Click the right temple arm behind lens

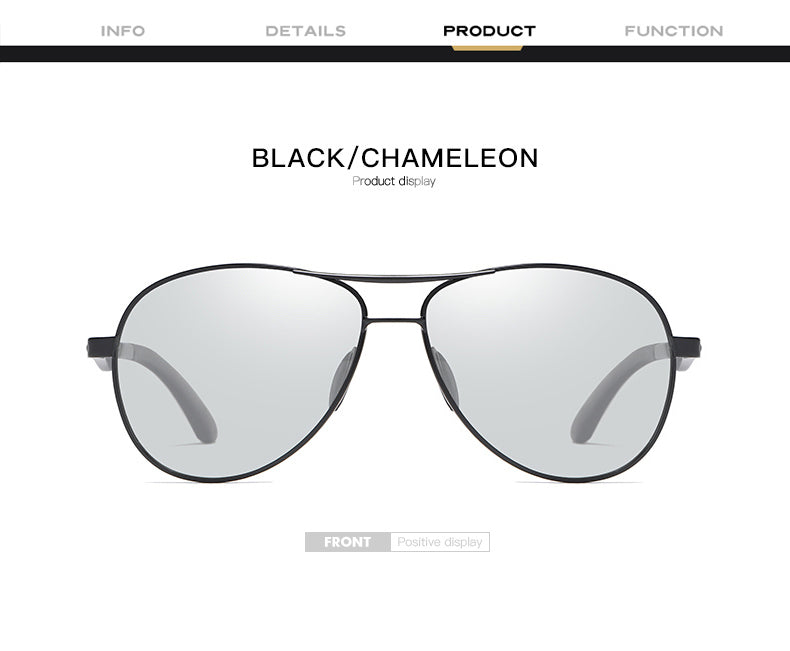(x=617, y=390)
